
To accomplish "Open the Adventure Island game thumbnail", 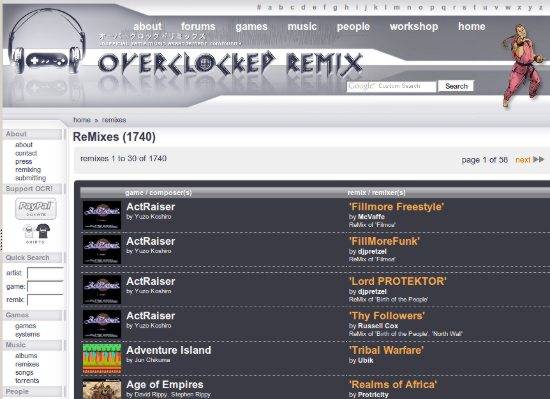I will coord(102,359).
